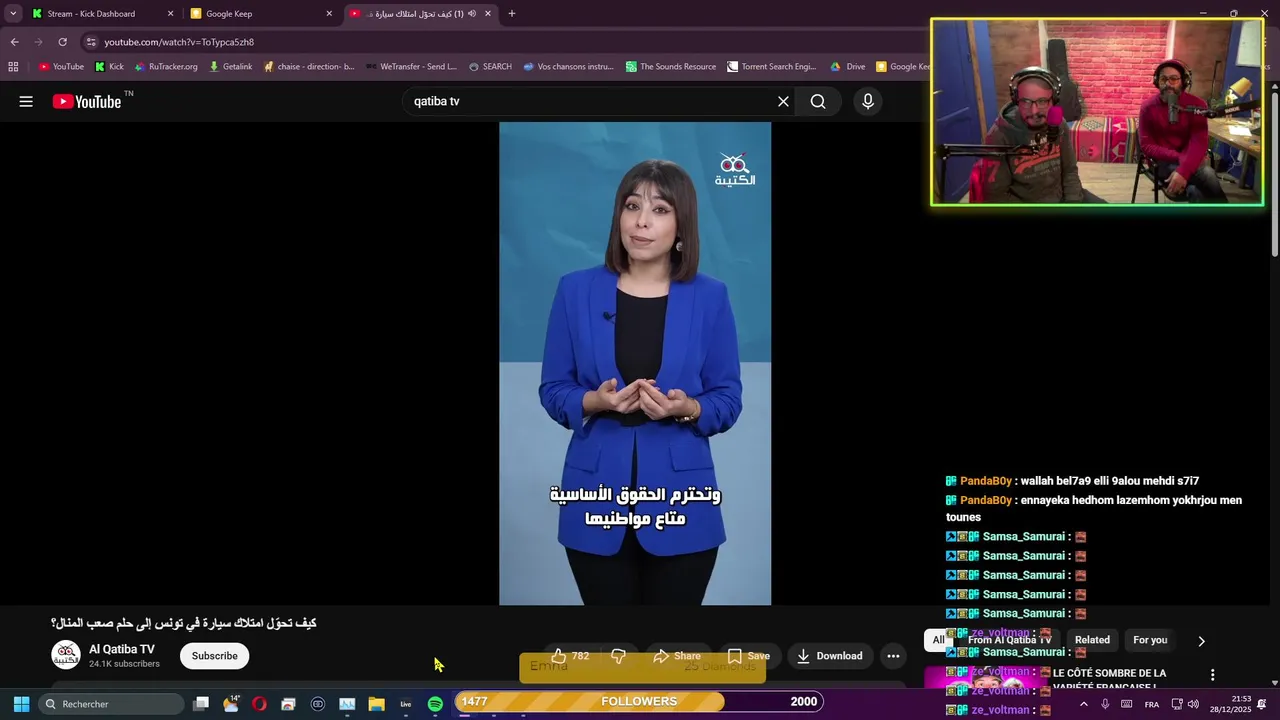The image size is (1280, 720).
Task: Open the Al Qatiba TV channel name link
Action: (122, 649)
